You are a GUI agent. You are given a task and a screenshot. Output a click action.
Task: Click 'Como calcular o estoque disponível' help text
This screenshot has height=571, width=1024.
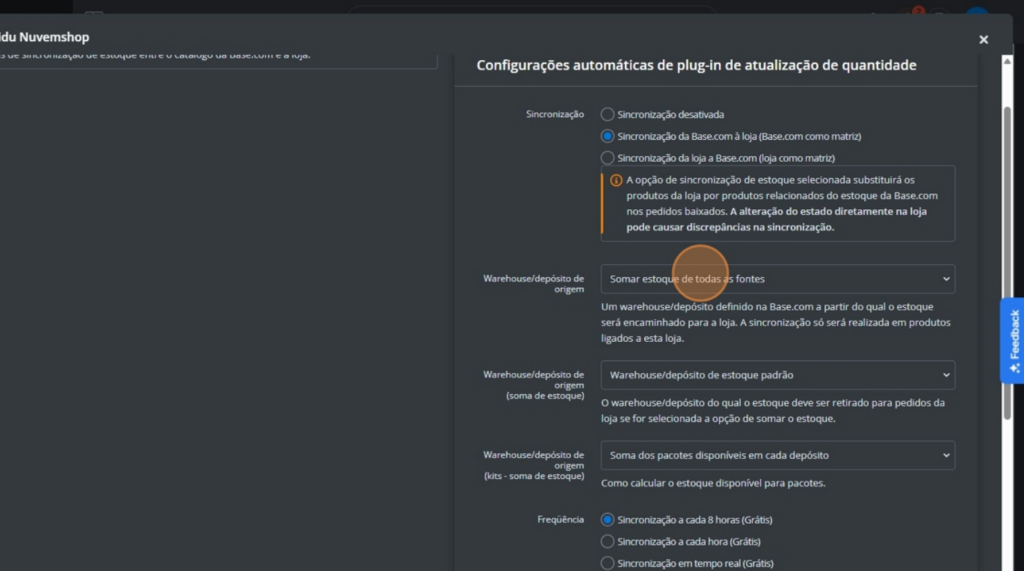coord(713,483)
